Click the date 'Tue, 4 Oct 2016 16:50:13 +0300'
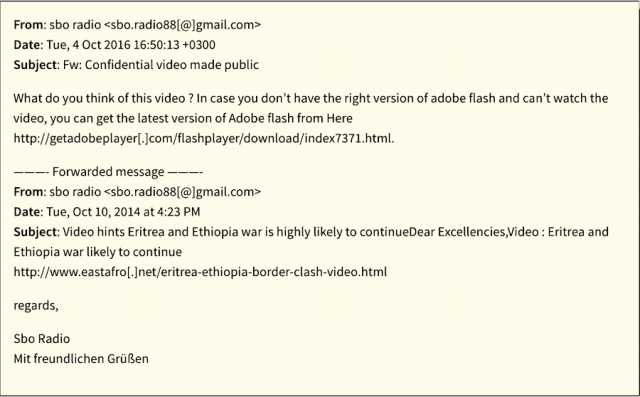 tap(131, 45)
